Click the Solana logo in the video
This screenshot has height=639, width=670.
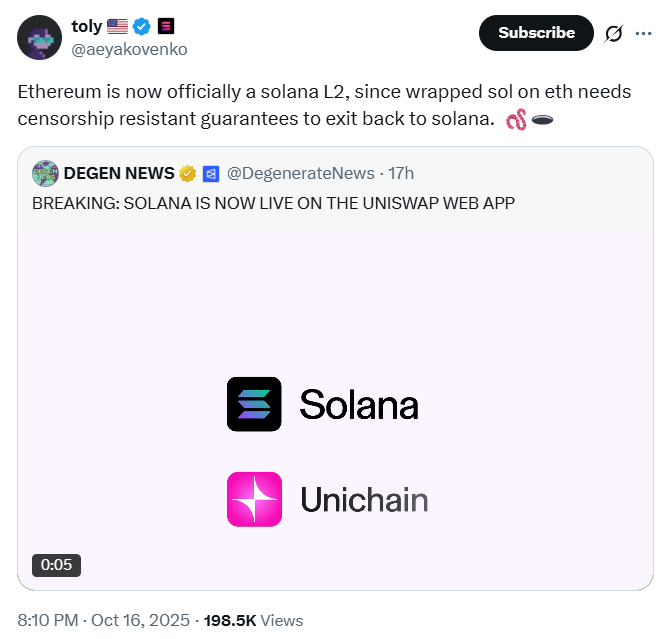coord(254,404)
